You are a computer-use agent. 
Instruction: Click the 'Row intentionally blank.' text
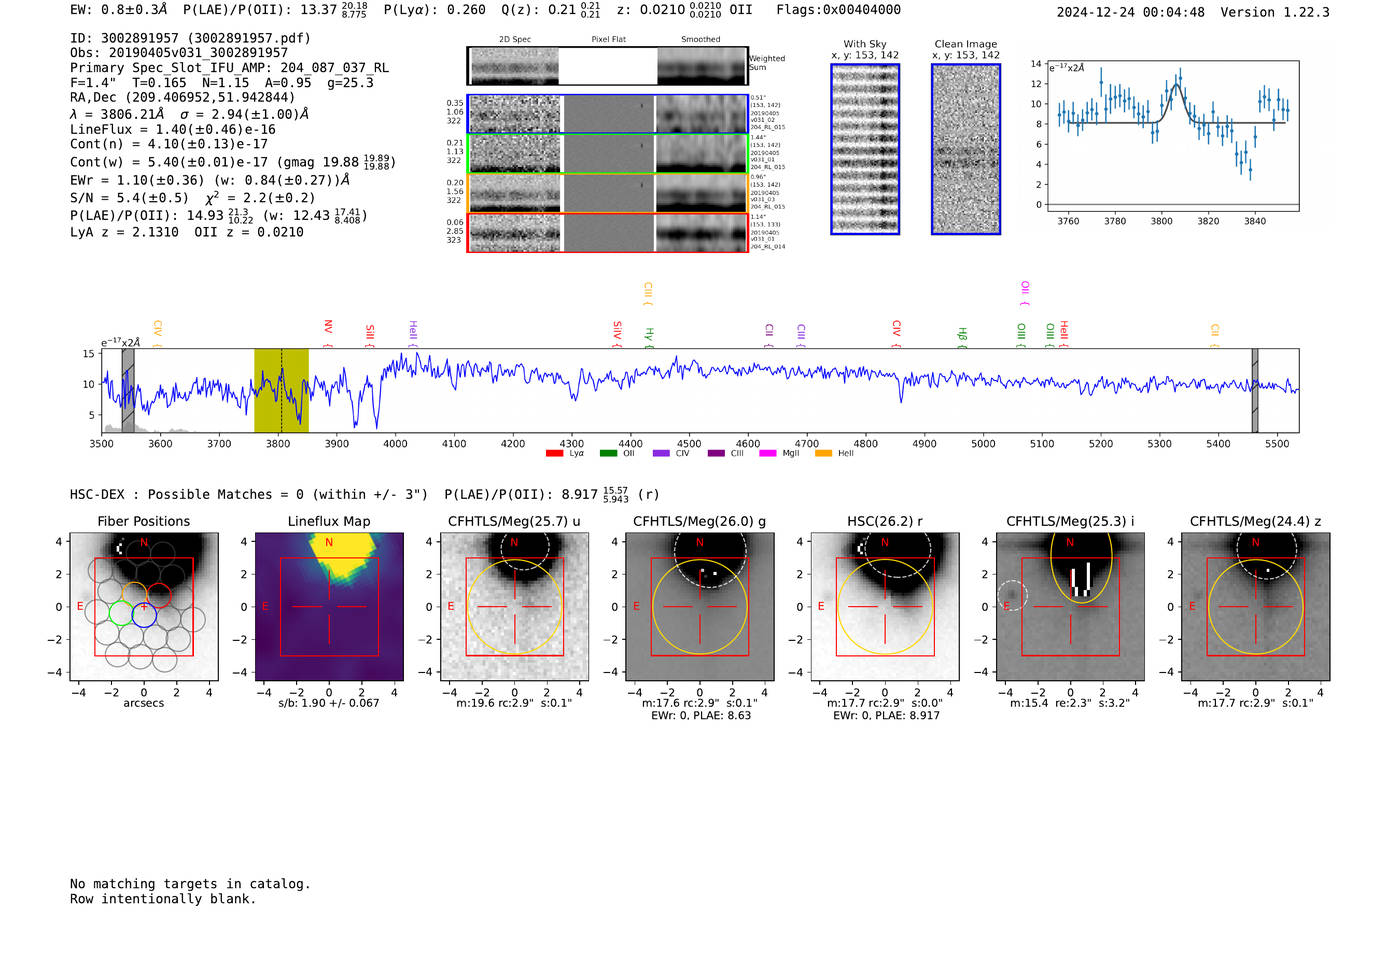(163, 899)
